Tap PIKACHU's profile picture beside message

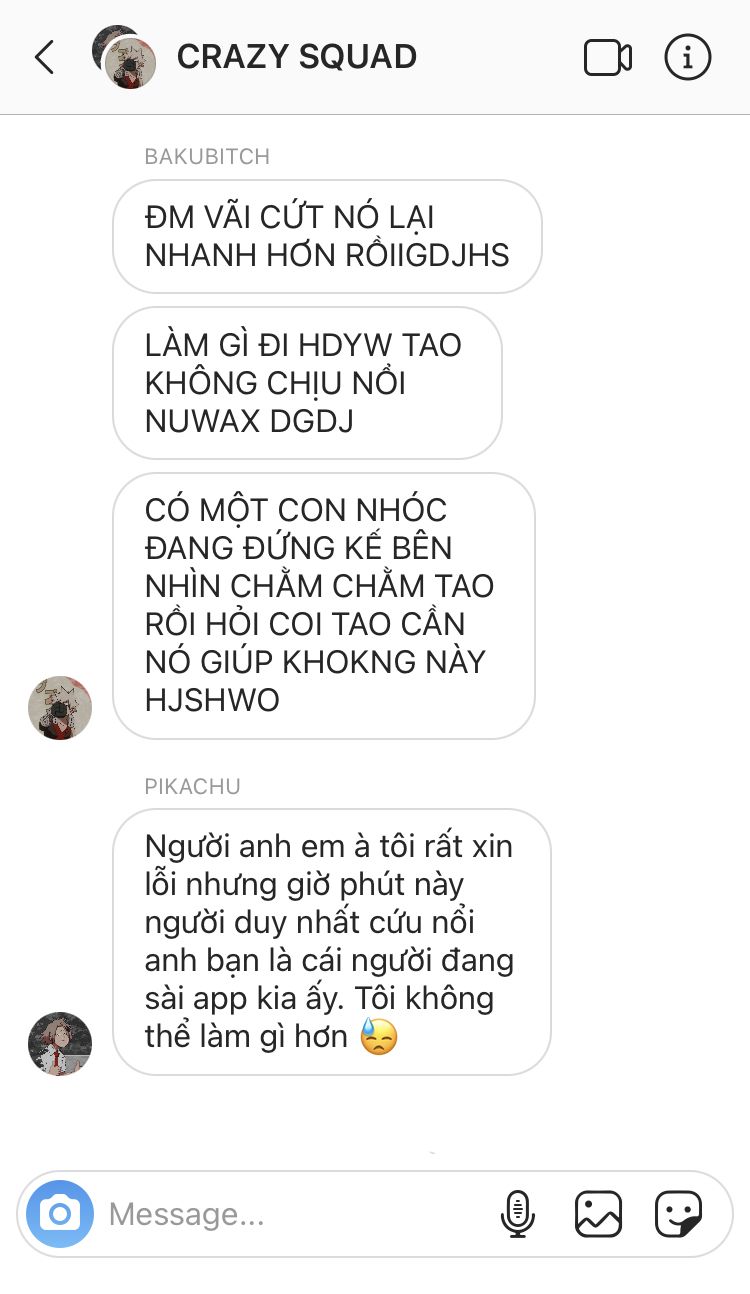point(60,1043)
